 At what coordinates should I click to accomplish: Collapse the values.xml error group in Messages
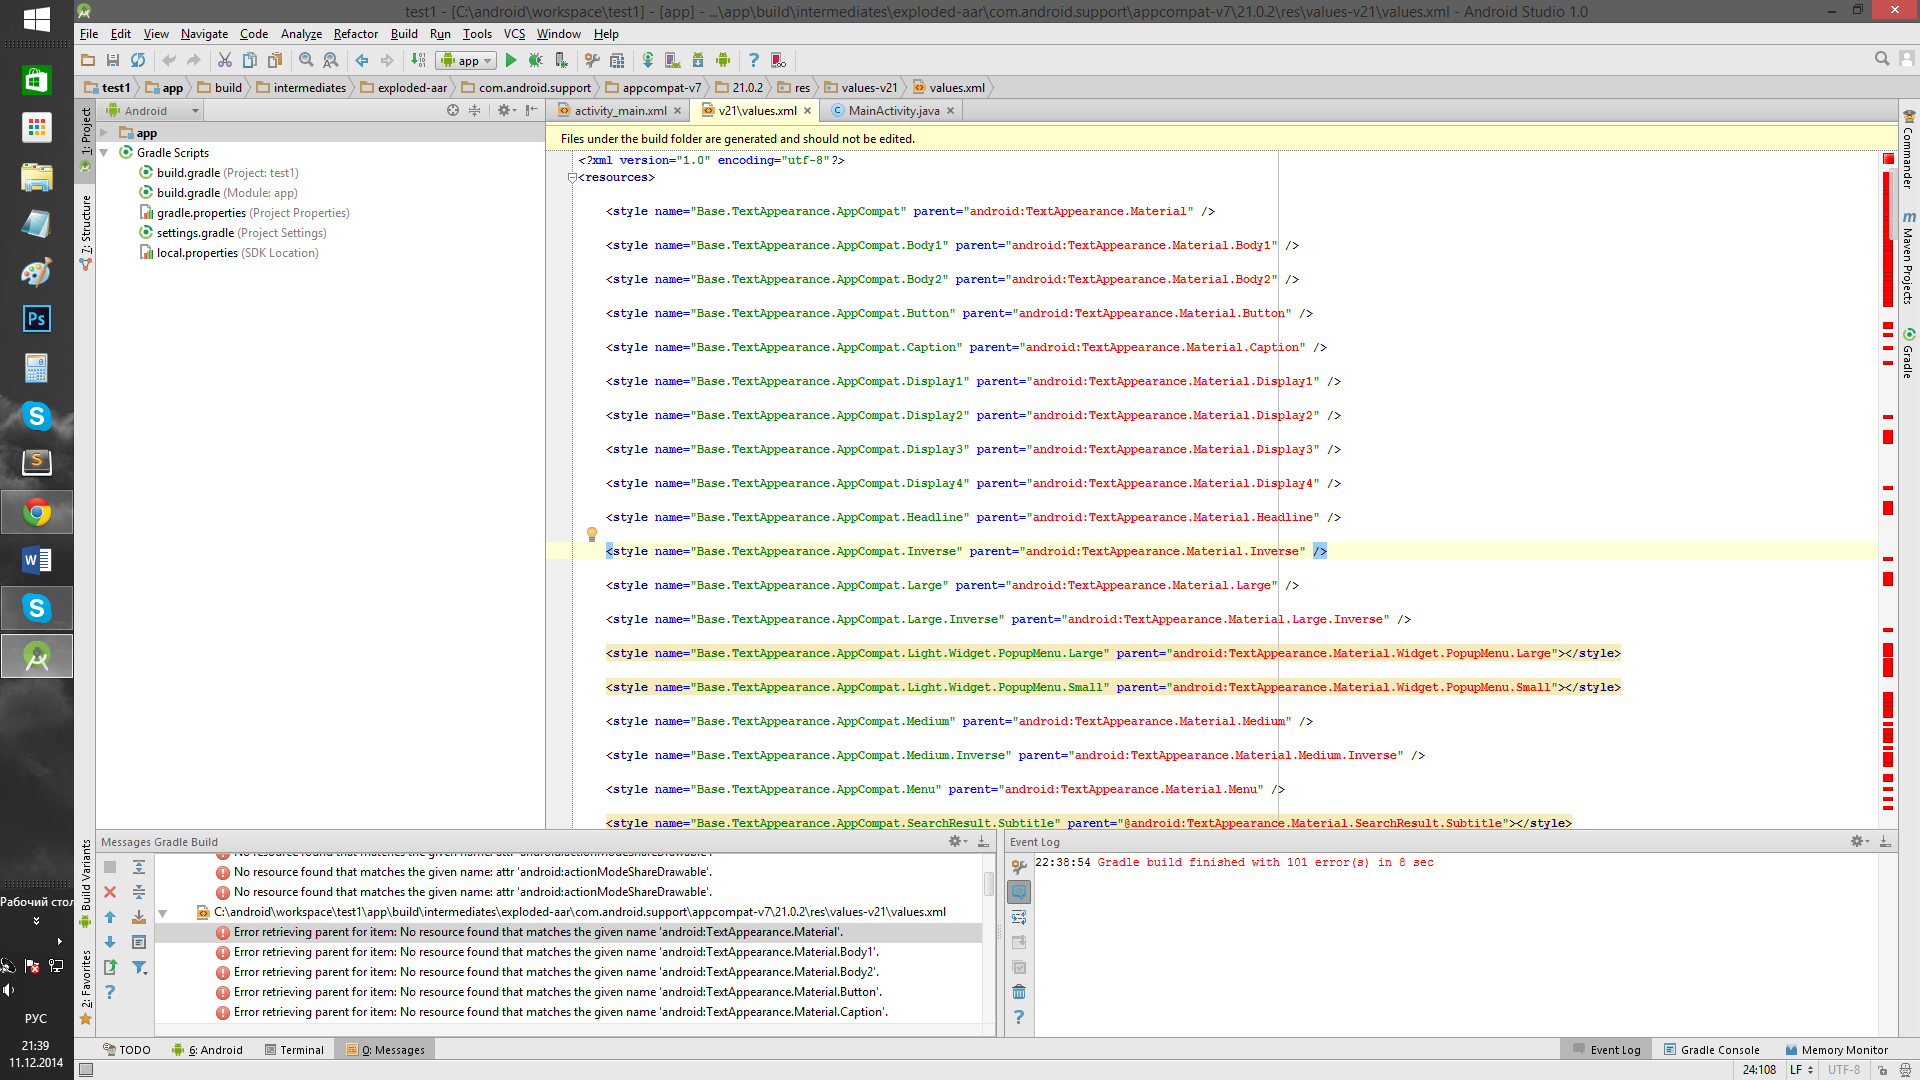(162, 913)
